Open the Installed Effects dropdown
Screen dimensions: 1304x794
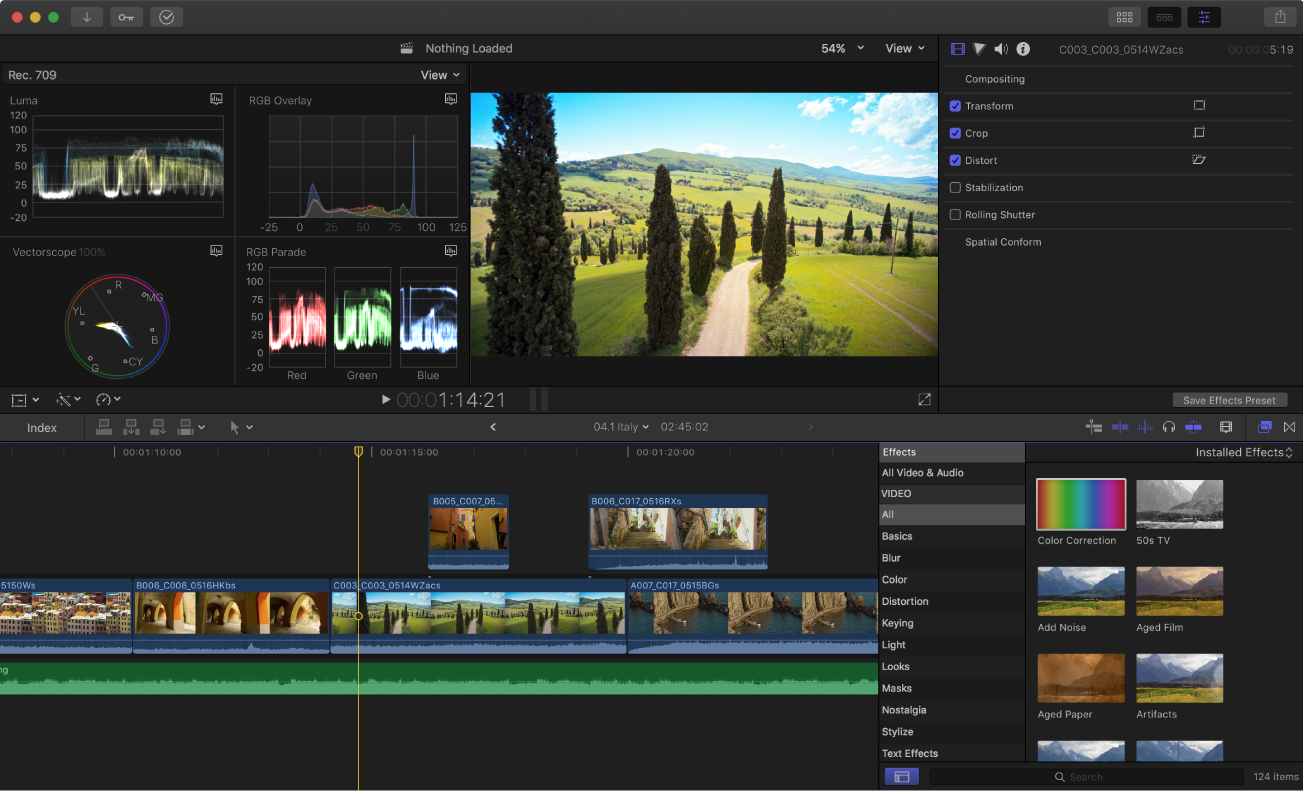pos(1243,451)
